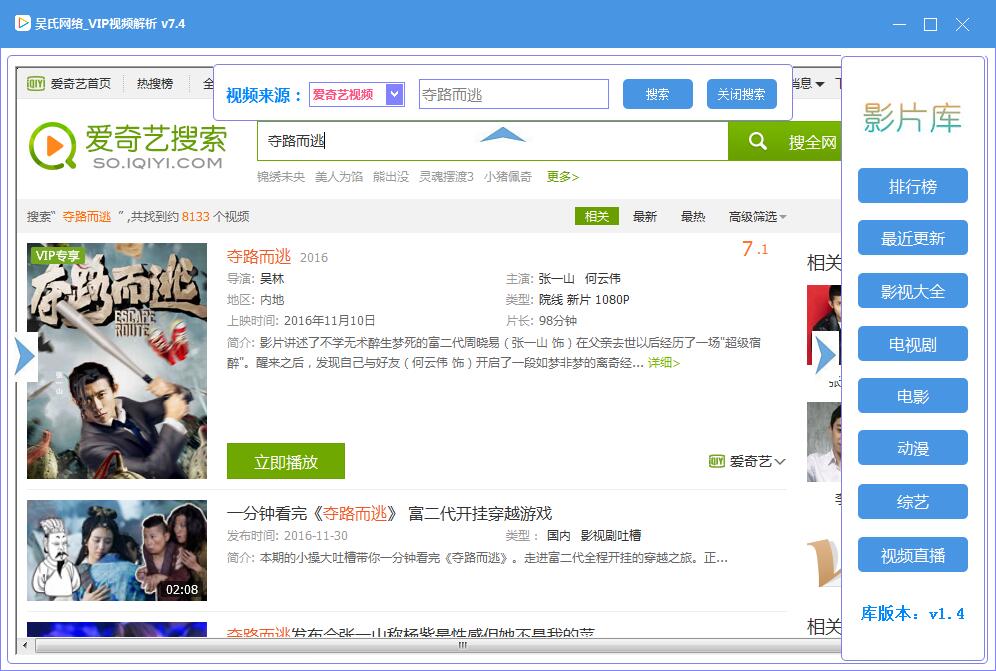Viewport: 996px width, 671px height.
Task: Click the horizontal scrollbar thumb
Action: (x=438, y=646)
